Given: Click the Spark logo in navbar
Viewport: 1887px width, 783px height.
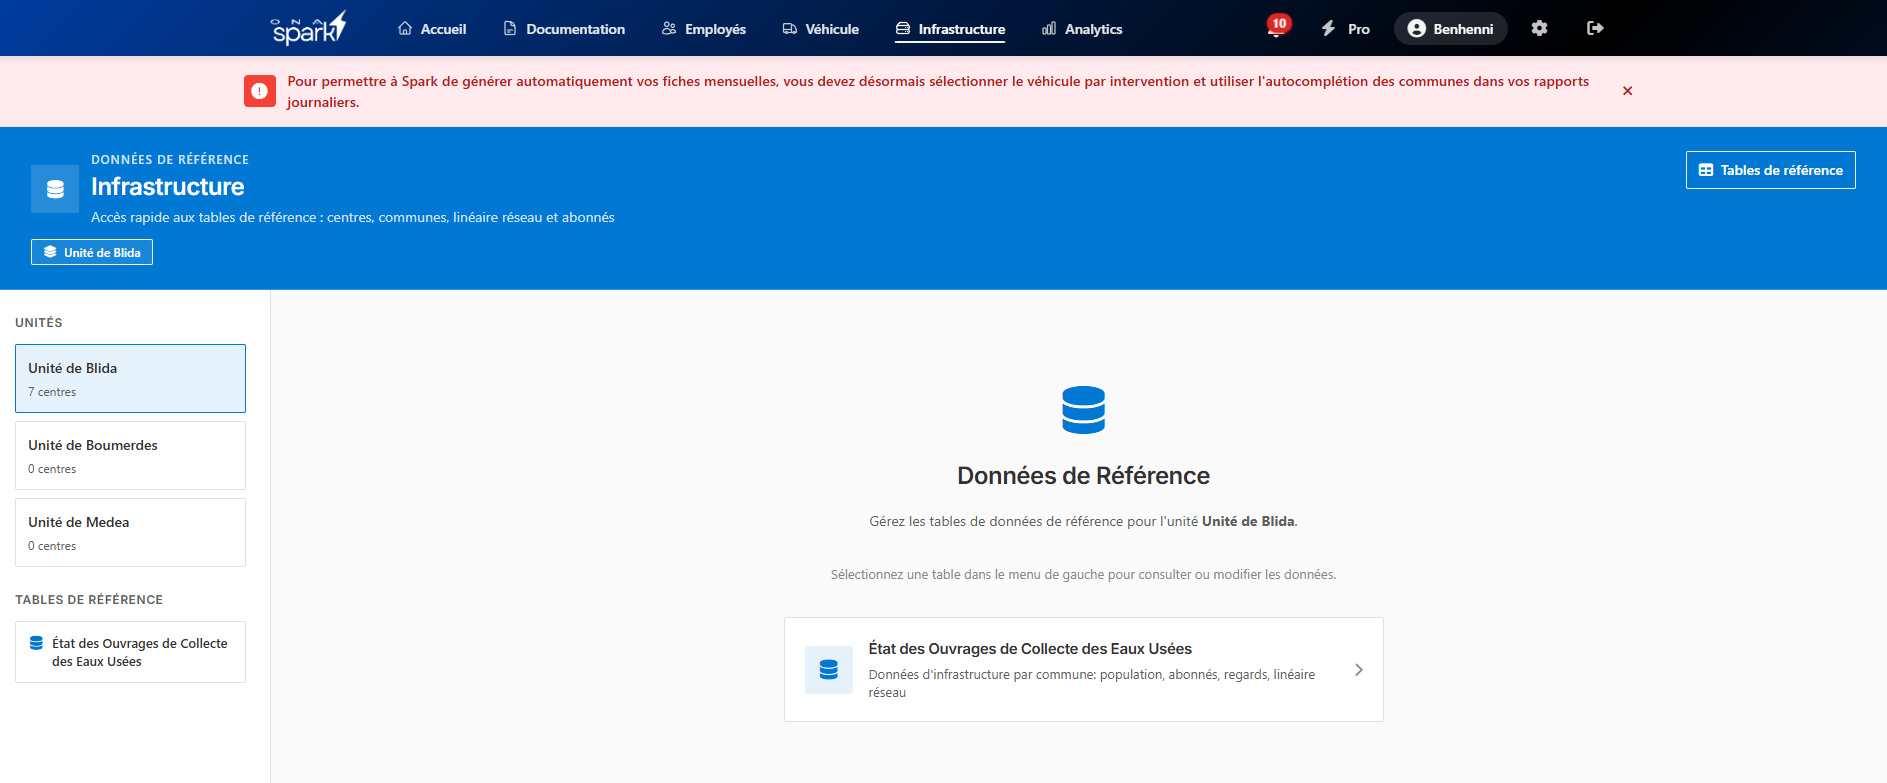Looking at the screenshot, I should pos(308,28).
